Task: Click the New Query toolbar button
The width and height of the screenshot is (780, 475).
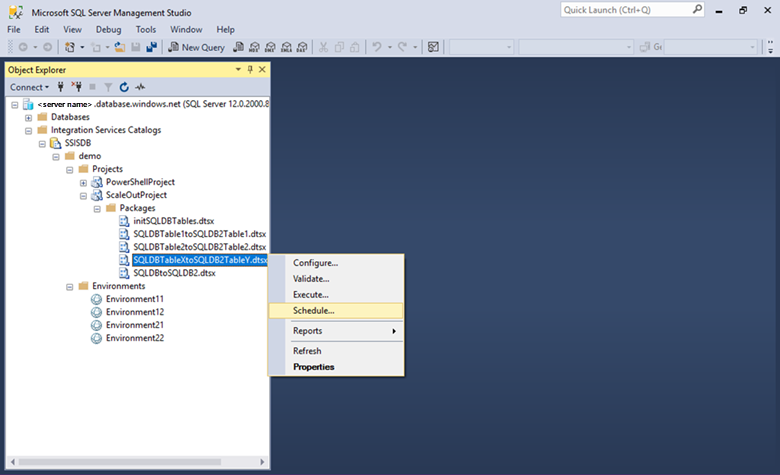Action: tap(196, 47)
